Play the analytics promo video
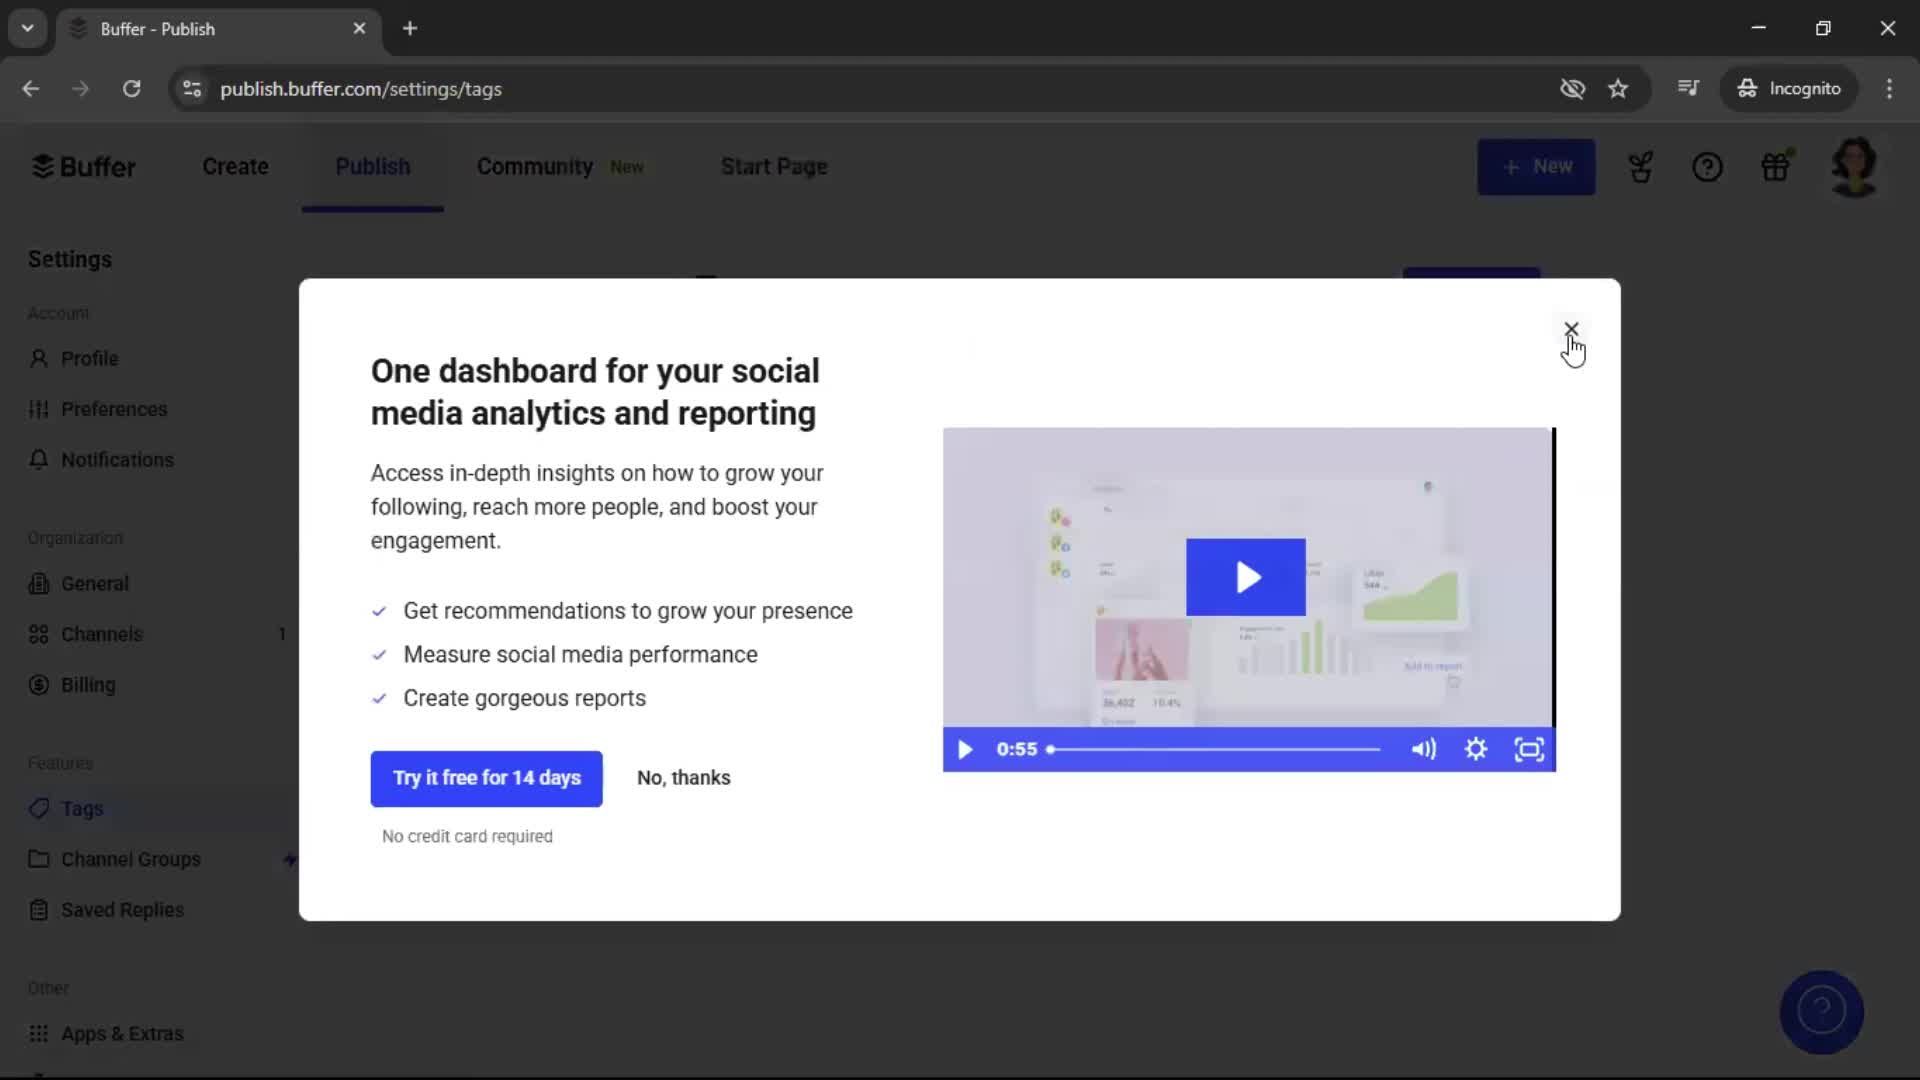Viewport: 1920px width, 1080px height. [1245, 577]
